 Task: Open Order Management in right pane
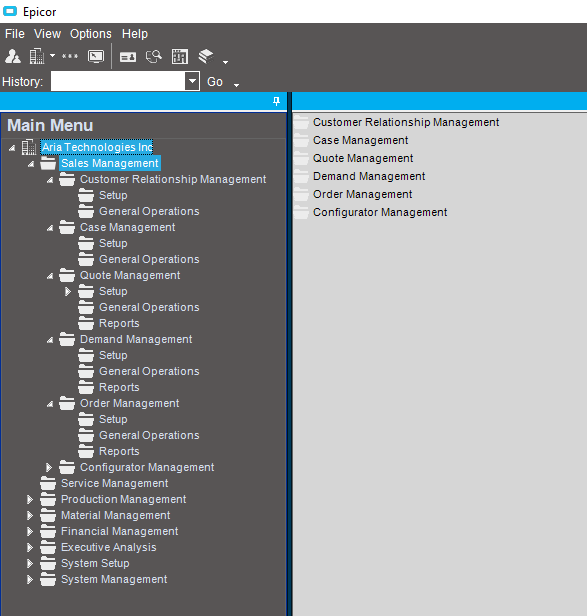(x=362, y=194)
